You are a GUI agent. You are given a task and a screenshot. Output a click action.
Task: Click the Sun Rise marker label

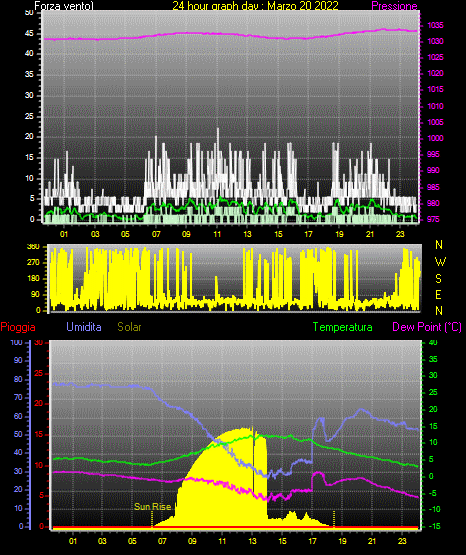click(153, 507)
